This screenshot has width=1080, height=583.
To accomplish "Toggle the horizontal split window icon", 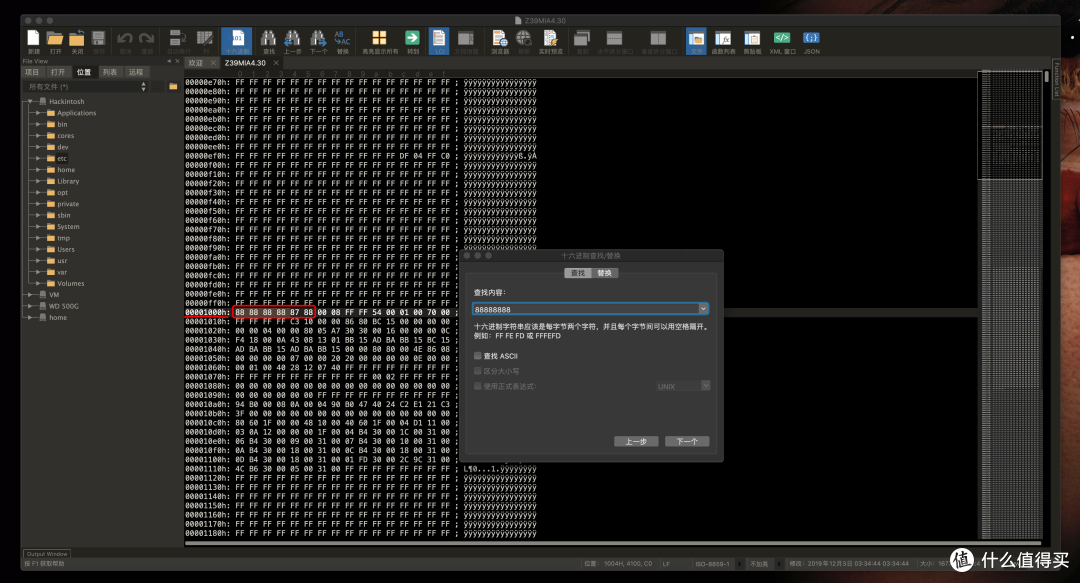I will tap(614, 40).
